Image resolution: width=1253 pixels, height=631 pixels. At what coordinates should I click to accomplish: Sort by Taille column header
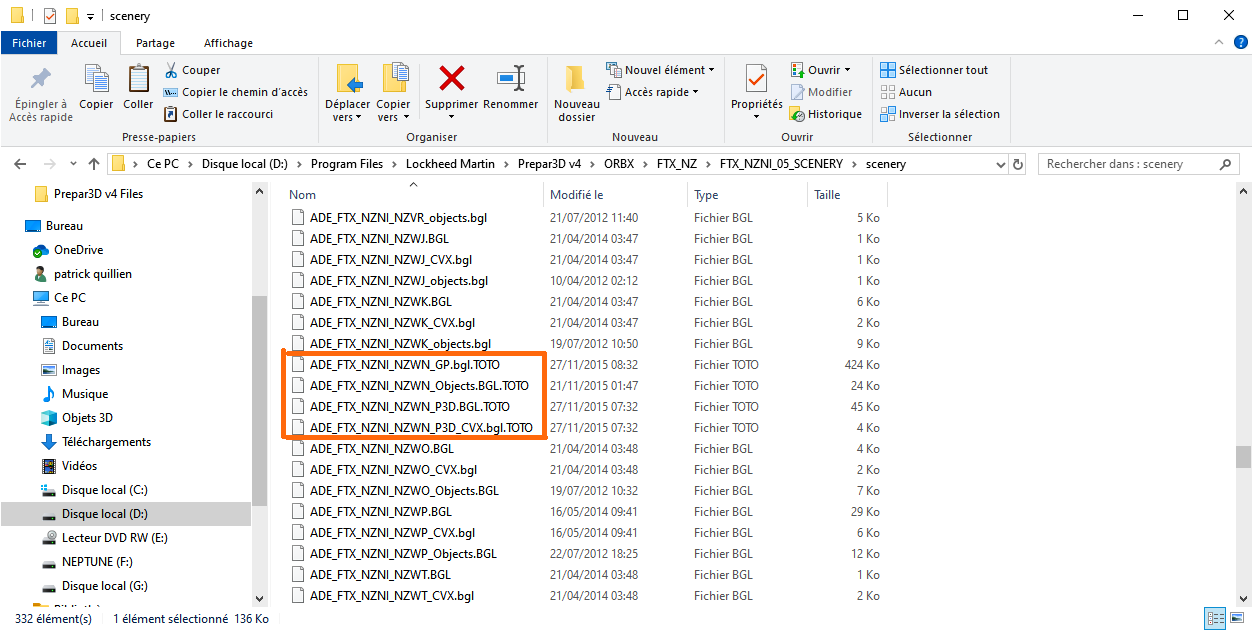click(847, 195)
